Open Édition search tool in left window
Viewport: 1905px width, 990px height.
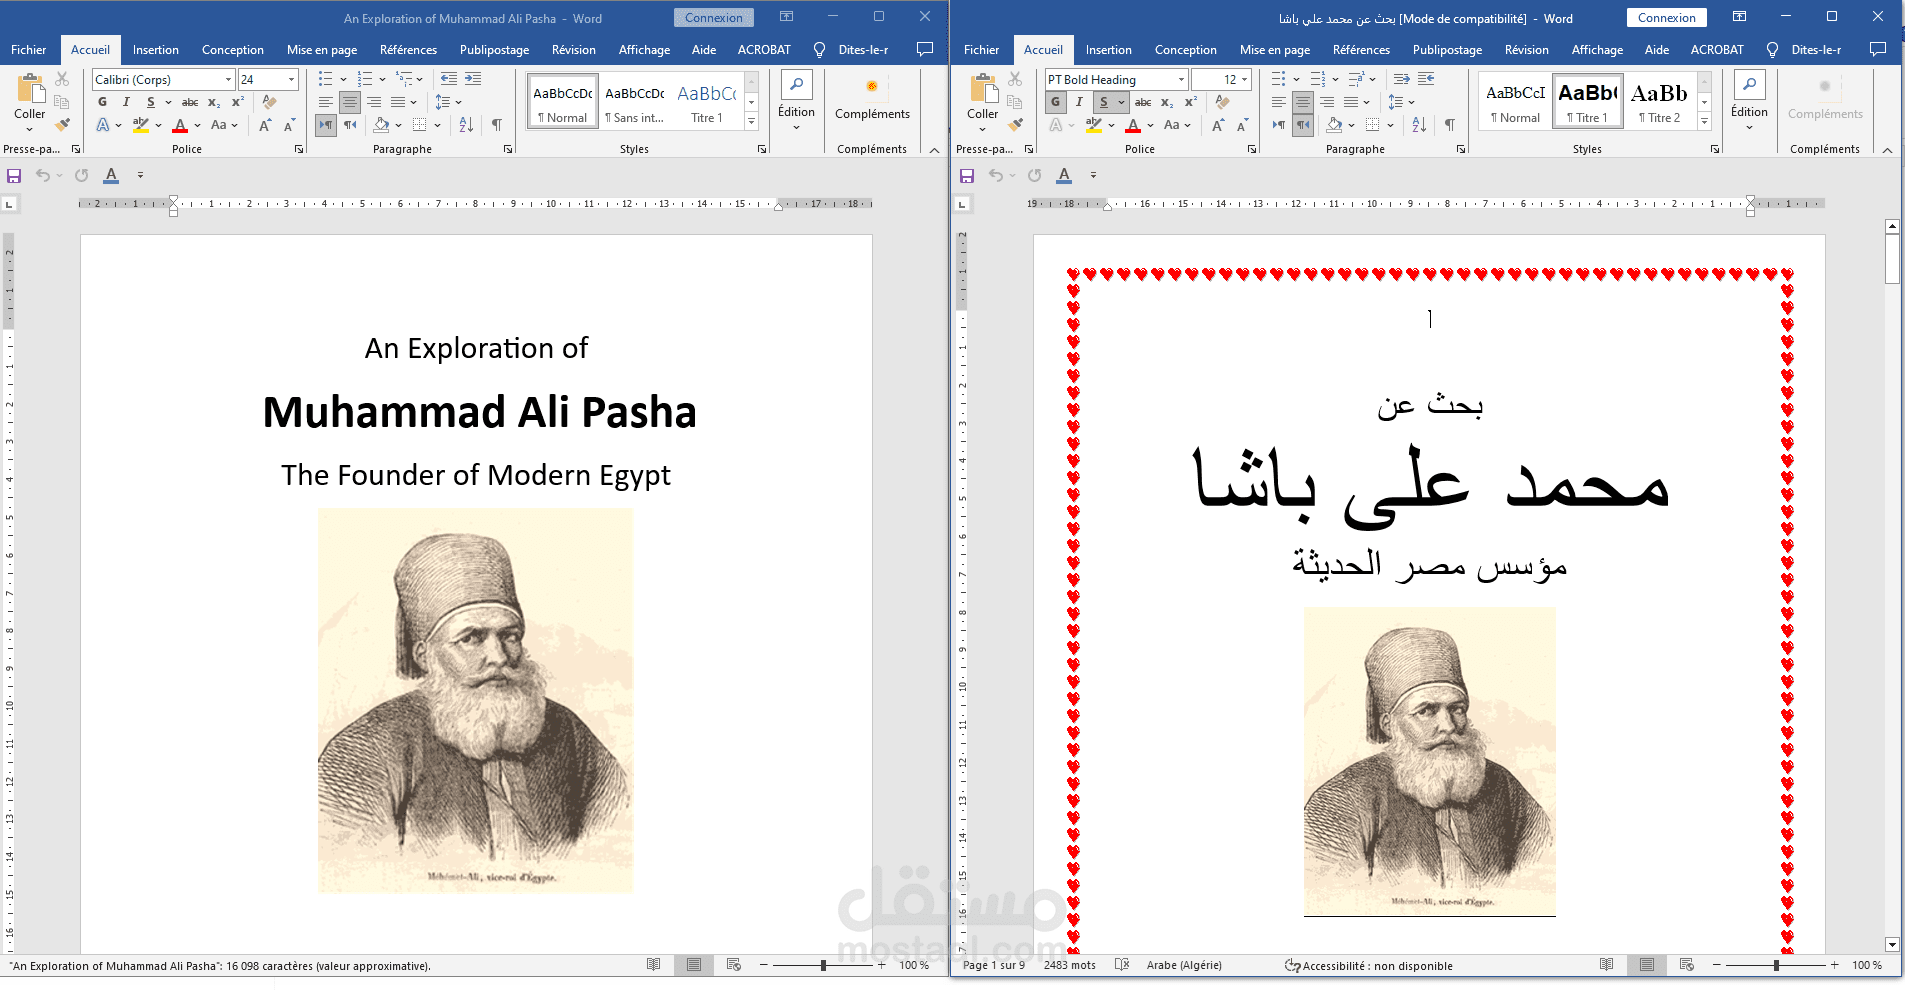tap(796, 85)
